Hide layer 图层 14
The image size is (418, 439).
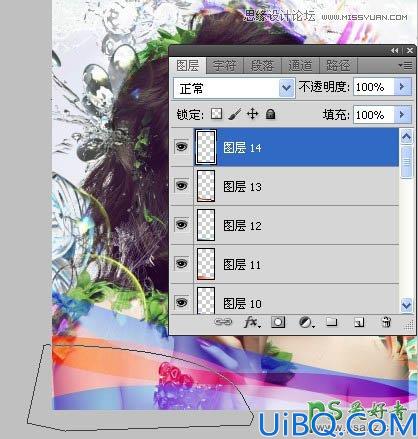point(181,147)
